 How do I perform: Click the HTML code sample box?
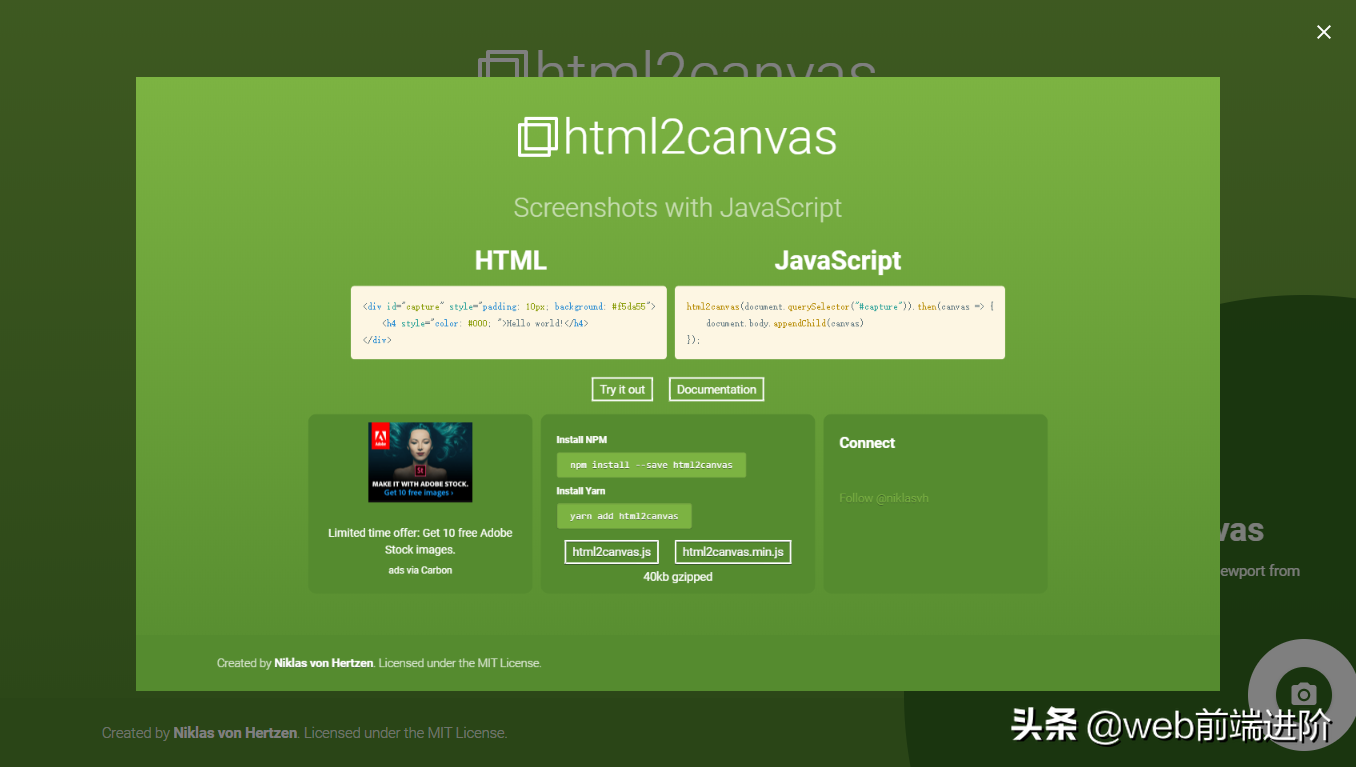[508, 322]
